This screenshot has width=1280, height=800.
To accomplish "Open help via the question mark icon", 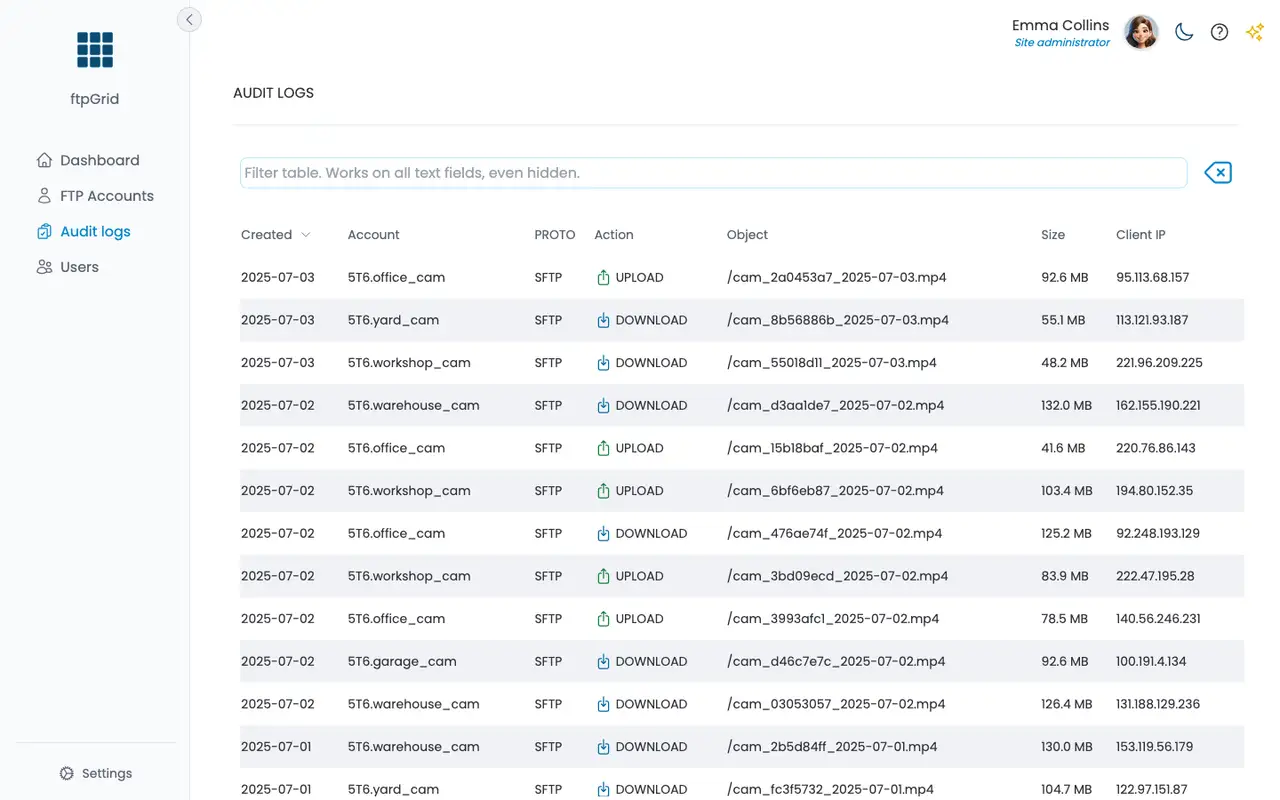I will 1219,32.
